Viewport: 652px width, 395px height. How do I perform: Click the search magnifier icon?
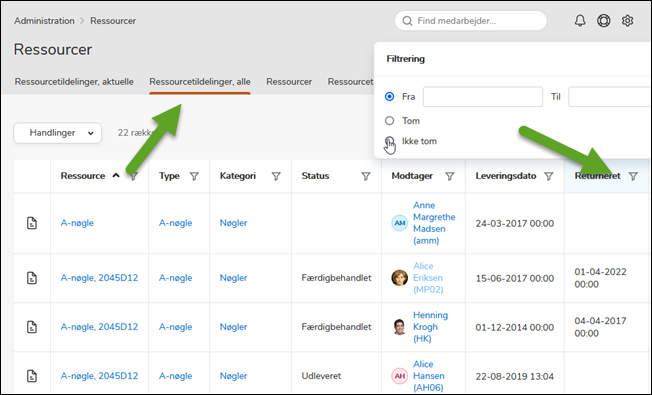click(x=408, y=21)
